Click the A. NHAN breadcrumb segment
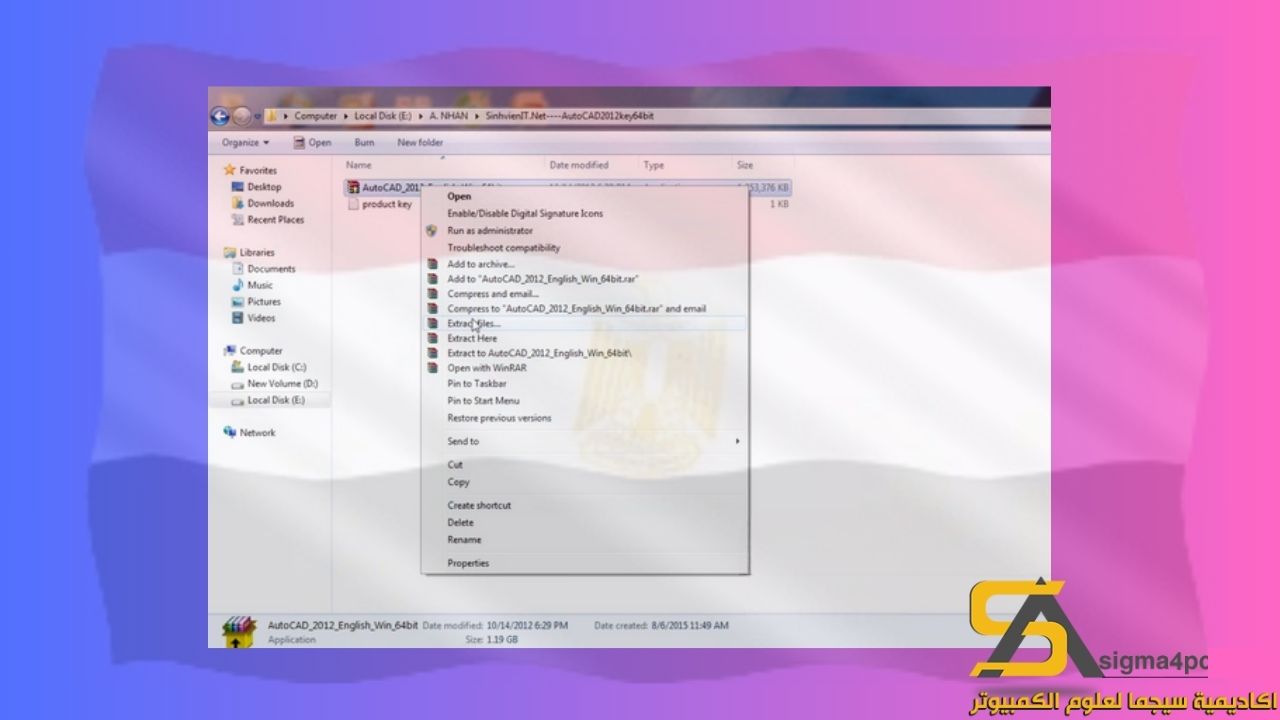This screenshot has height=720, width=1280. tap(448, 116)
